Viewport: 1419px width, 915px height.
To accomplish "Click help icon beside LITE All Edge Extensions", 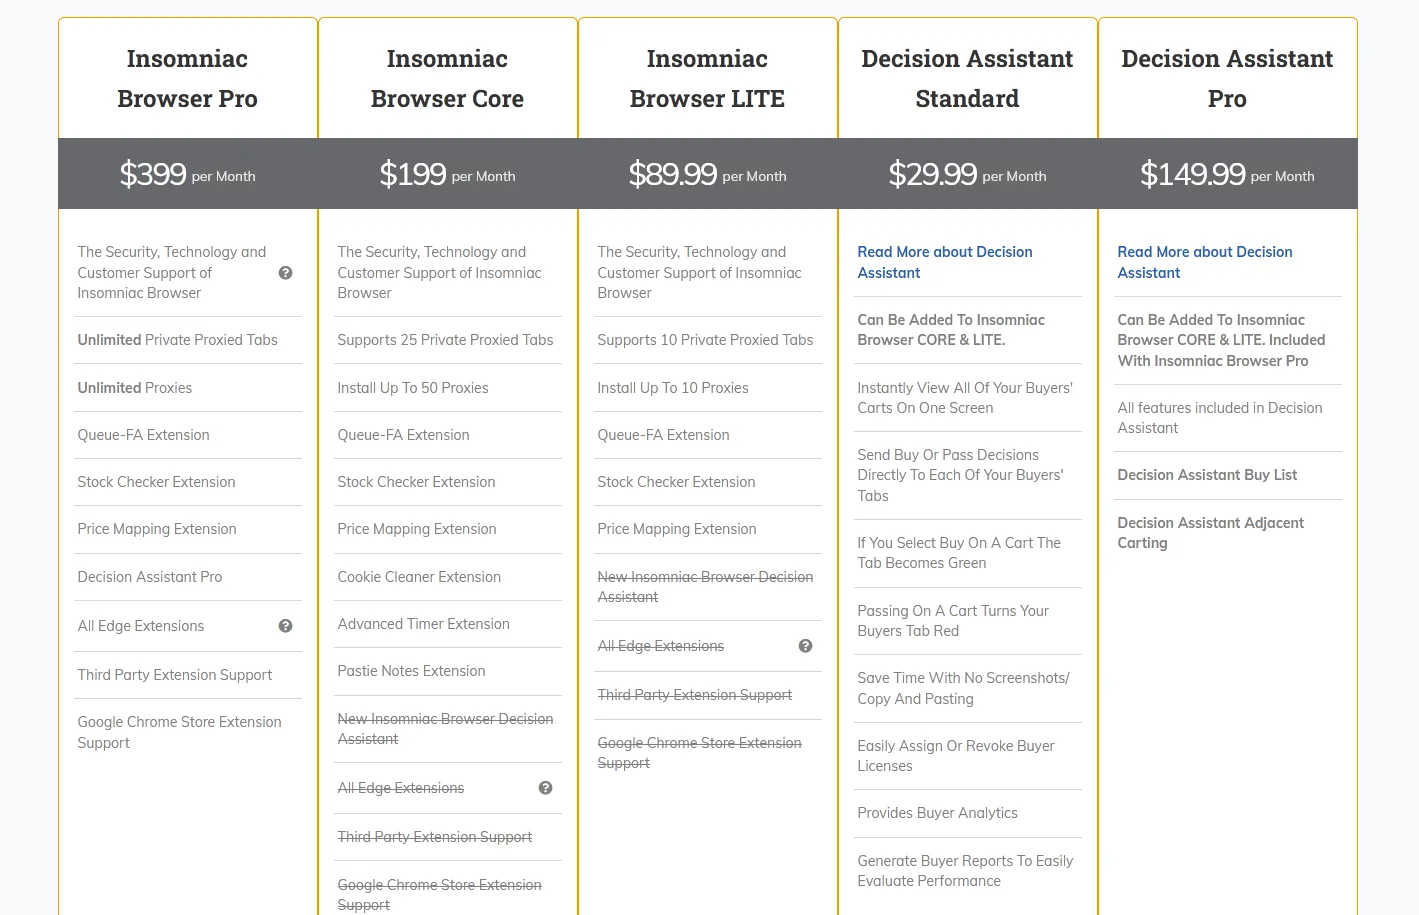I will (805, 646).
